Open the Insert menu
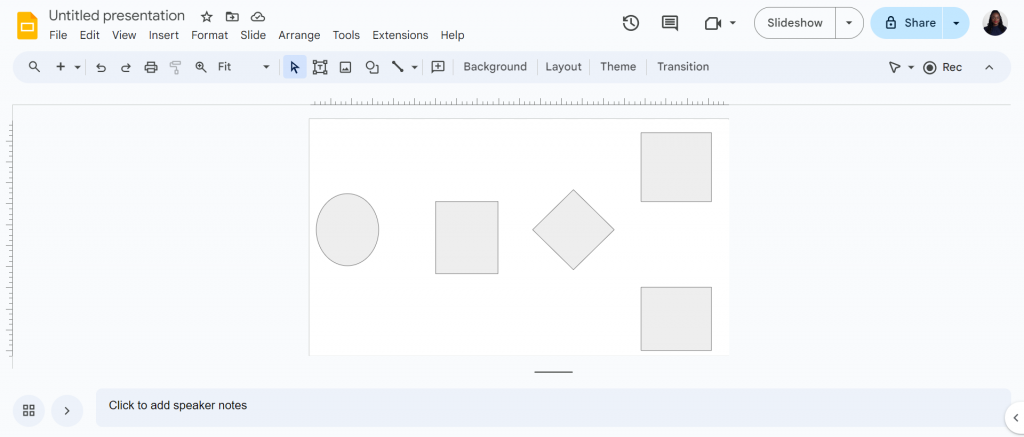The width and height of the screenshot is (1024, 437). [x=164, y=35]
